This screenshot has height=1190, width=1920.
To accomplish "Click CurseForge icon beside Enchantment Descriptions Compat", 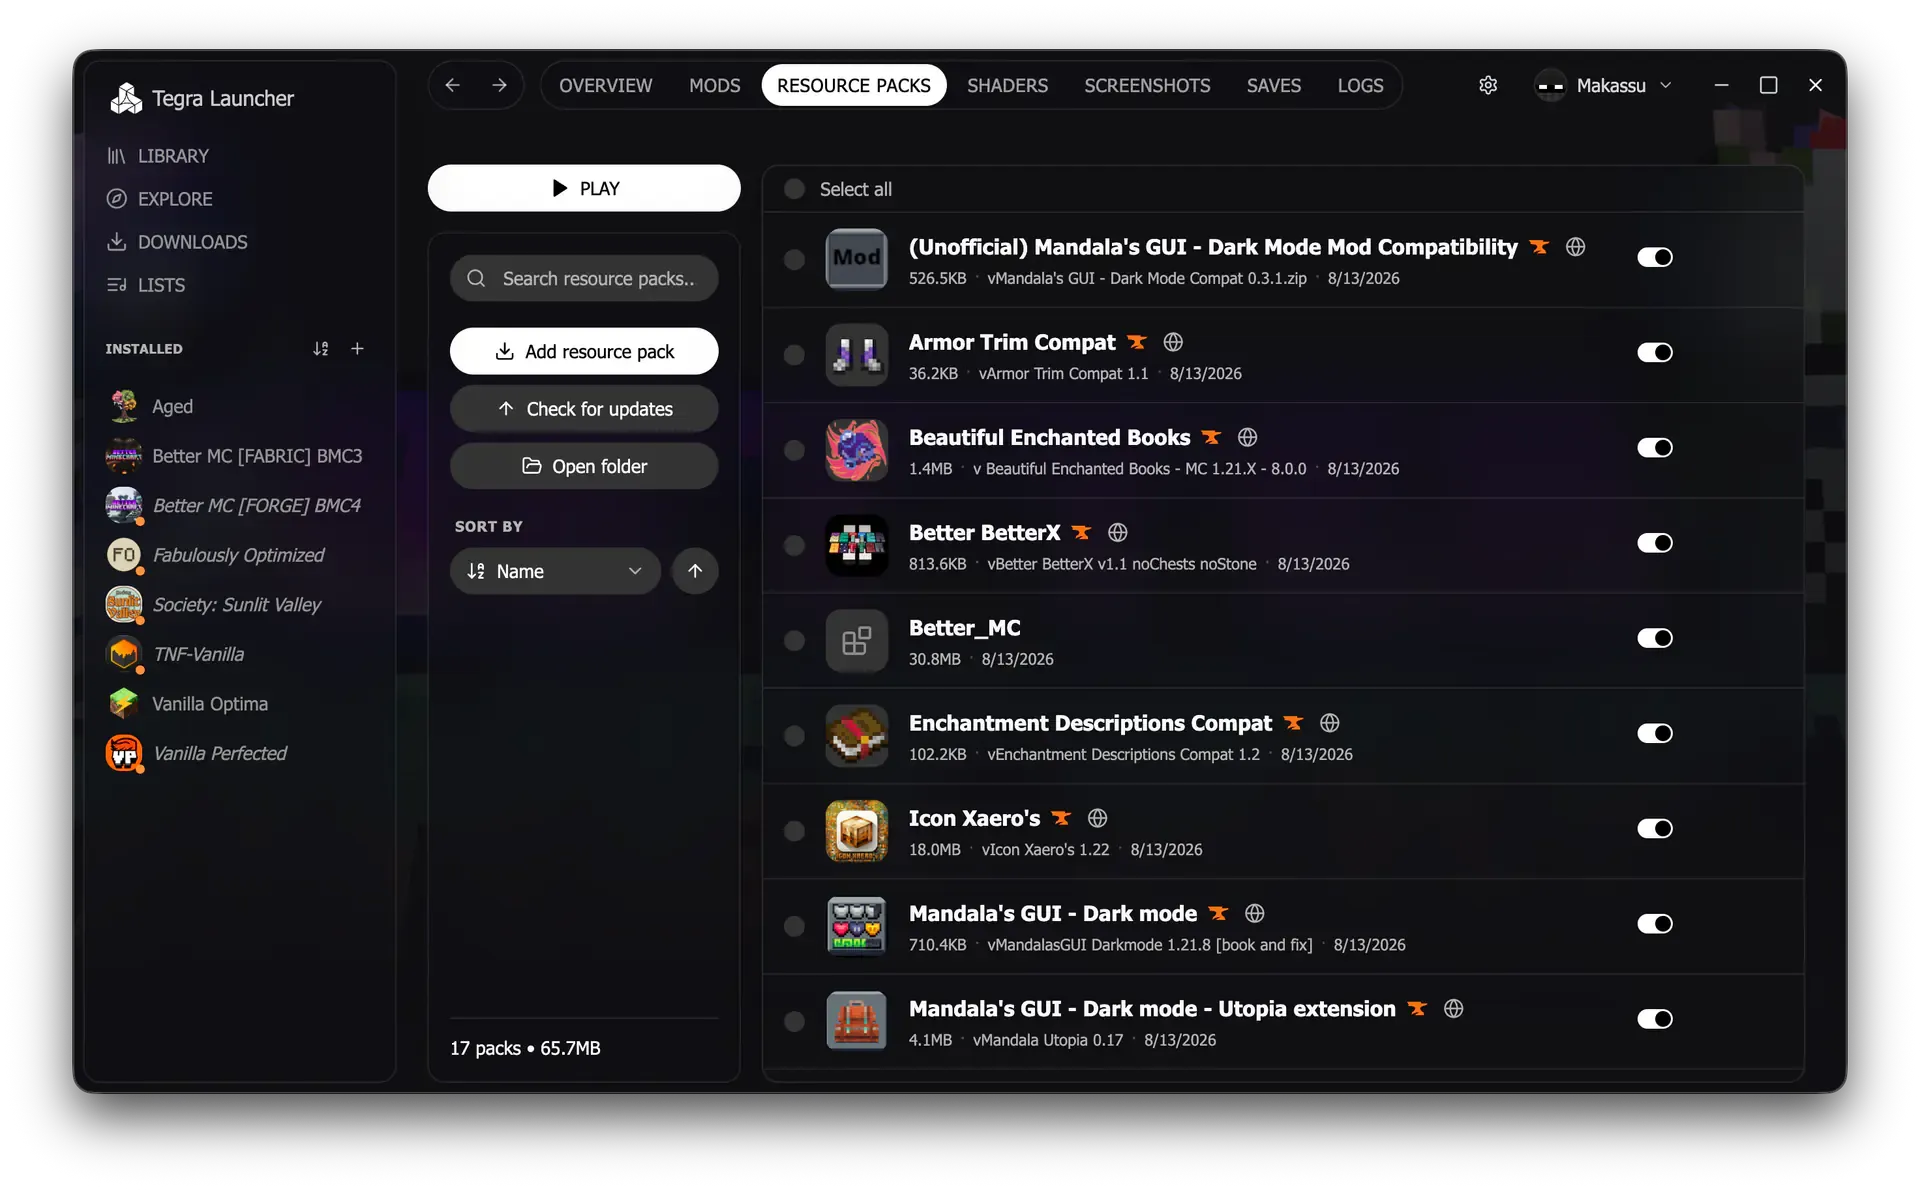I will (1293, 722).
